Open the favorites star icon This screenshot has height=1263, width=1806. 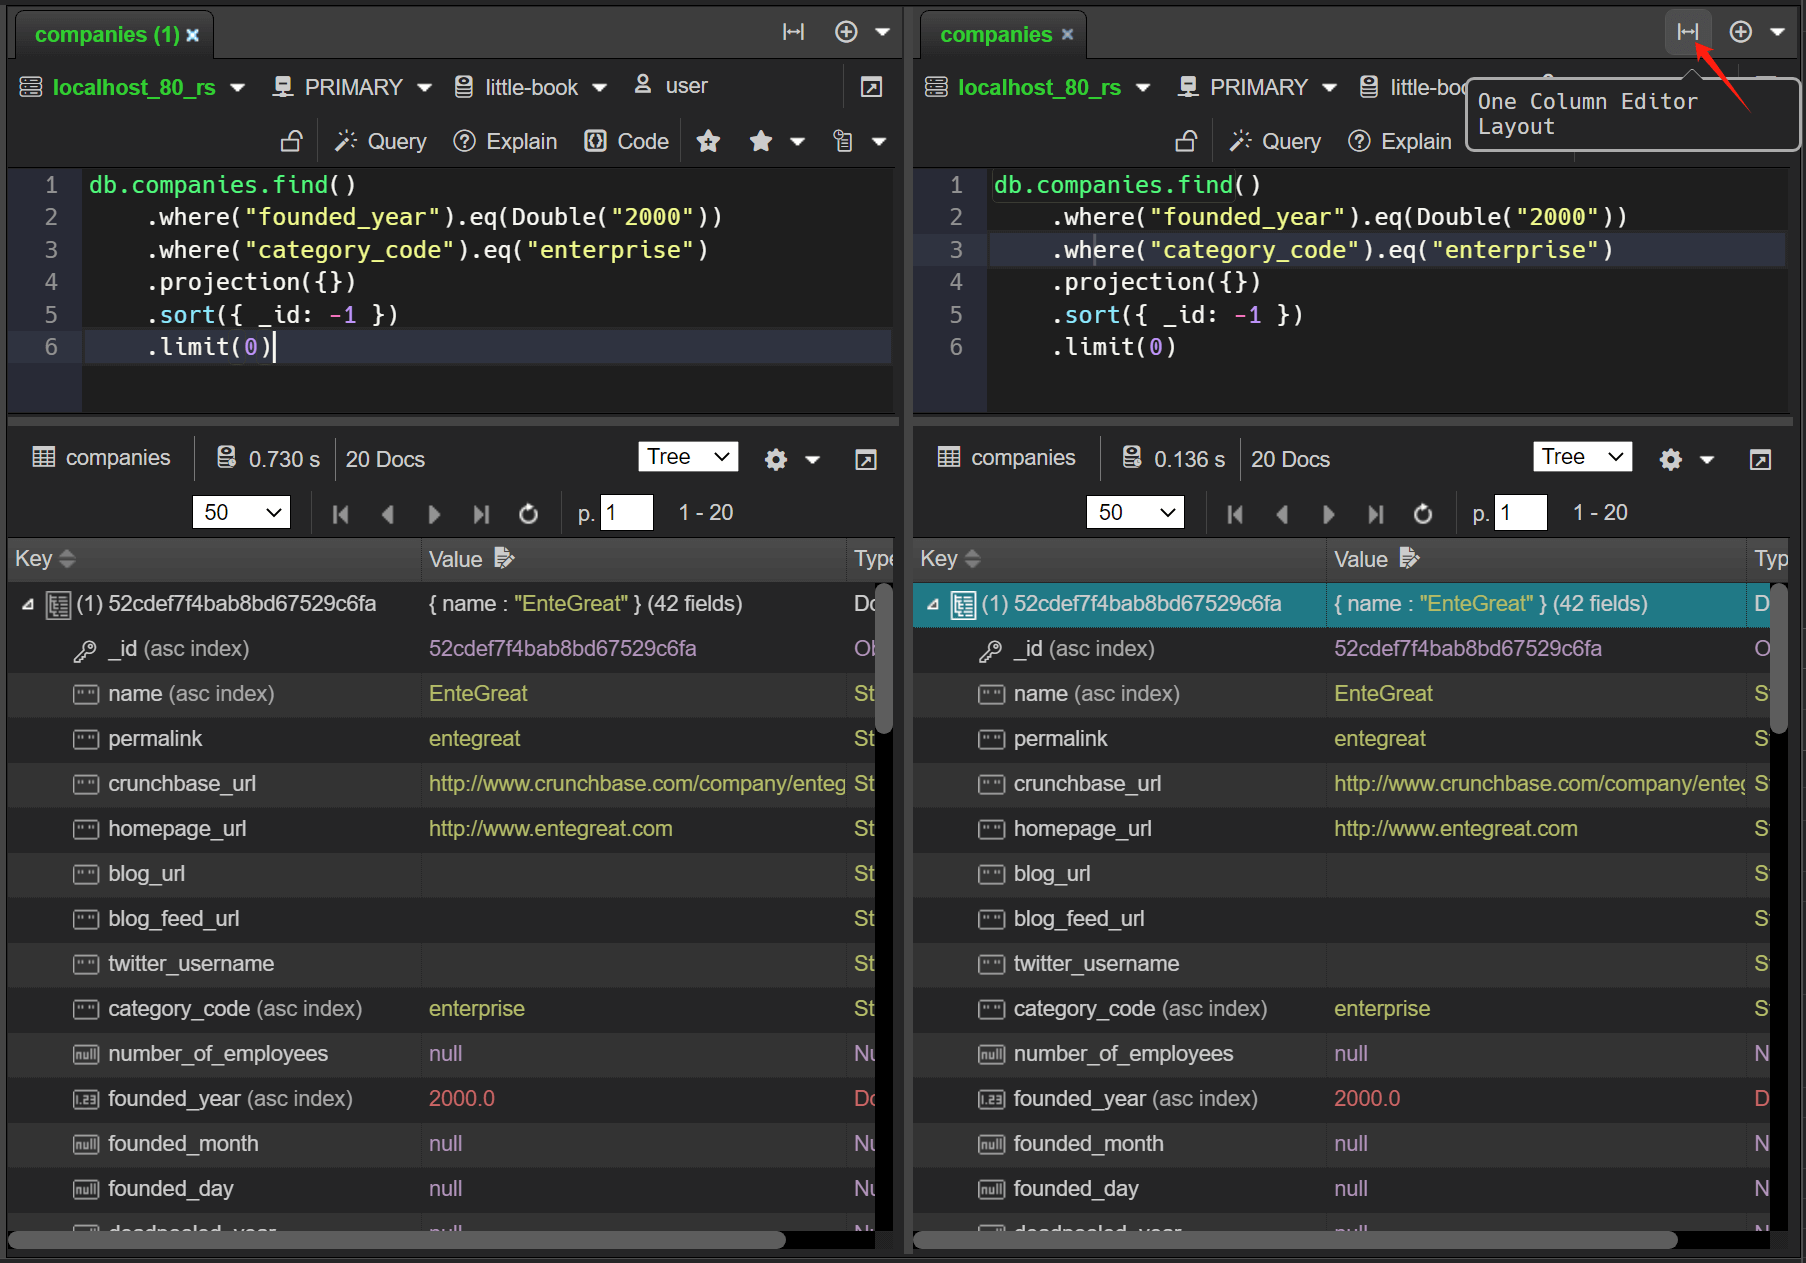pyautogui.click(x=761, y=141)
